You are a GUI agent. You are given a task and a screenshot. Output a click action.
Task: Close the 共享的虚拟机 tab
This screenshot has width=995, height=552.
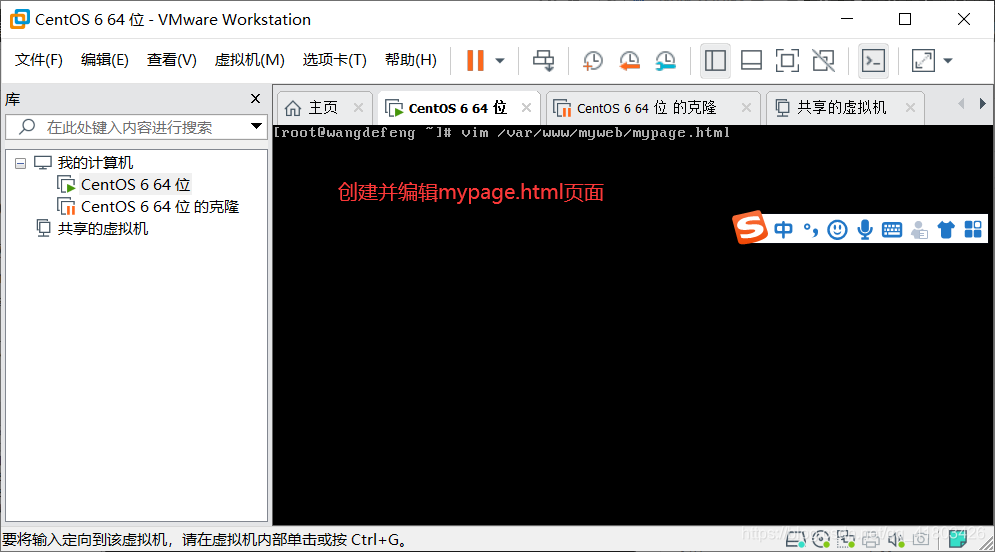(911, 107)
